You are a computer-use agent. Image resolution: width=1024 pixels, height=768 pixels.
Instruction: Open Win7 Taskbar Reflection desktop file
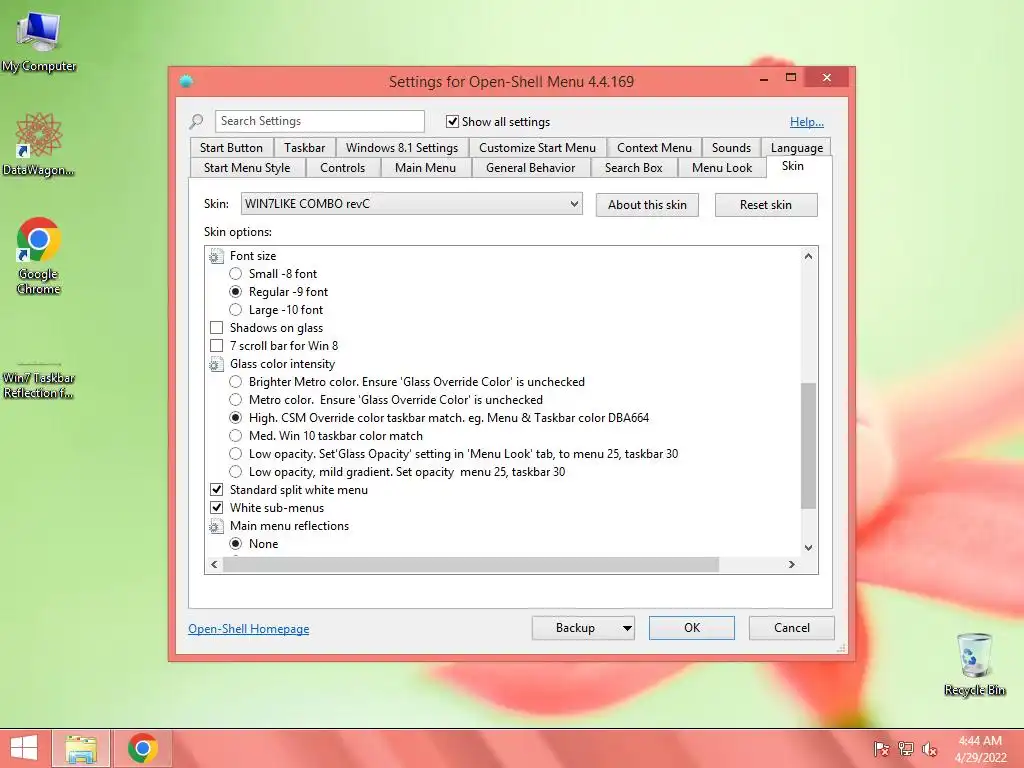point(39,381)
